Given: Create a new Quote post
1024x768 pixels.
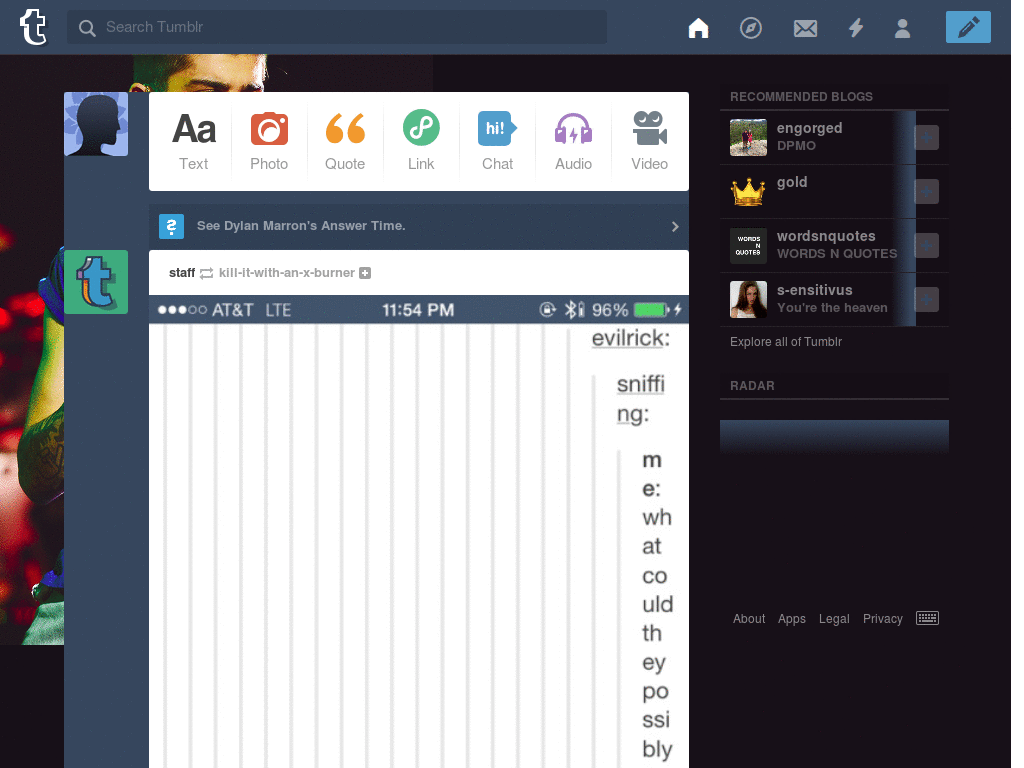Looking at the screenshot, I should click(x=345, y=142).
